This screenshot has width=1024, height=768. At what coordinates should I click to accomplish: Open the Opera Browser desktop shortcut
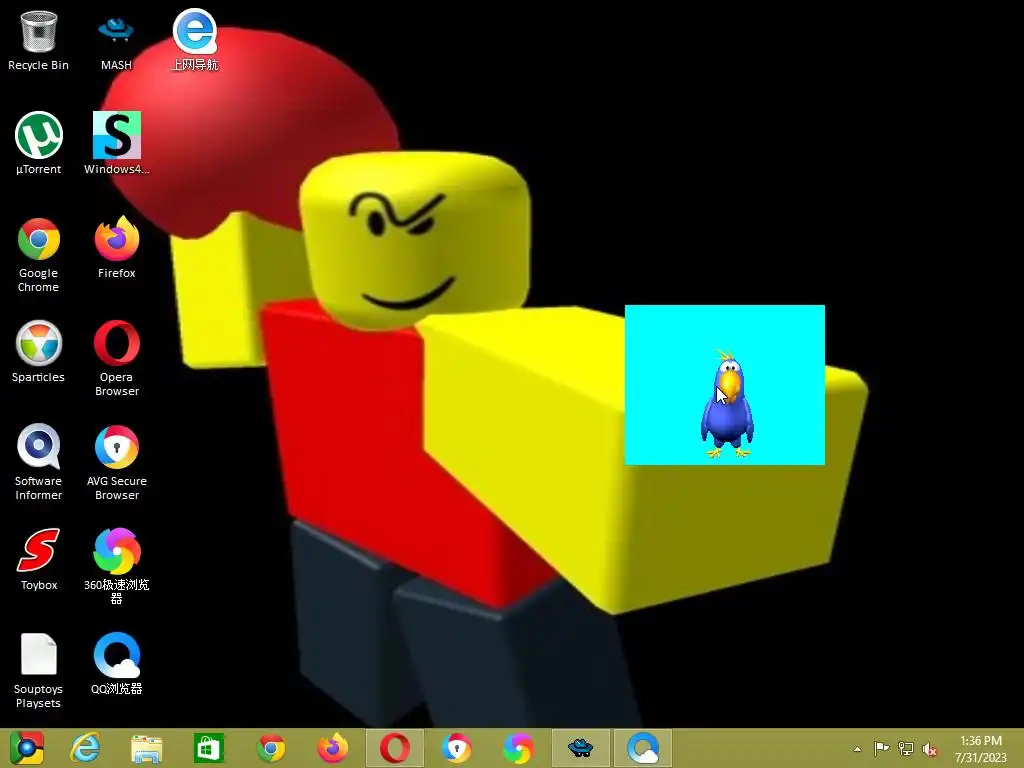(x=117, y=359)
